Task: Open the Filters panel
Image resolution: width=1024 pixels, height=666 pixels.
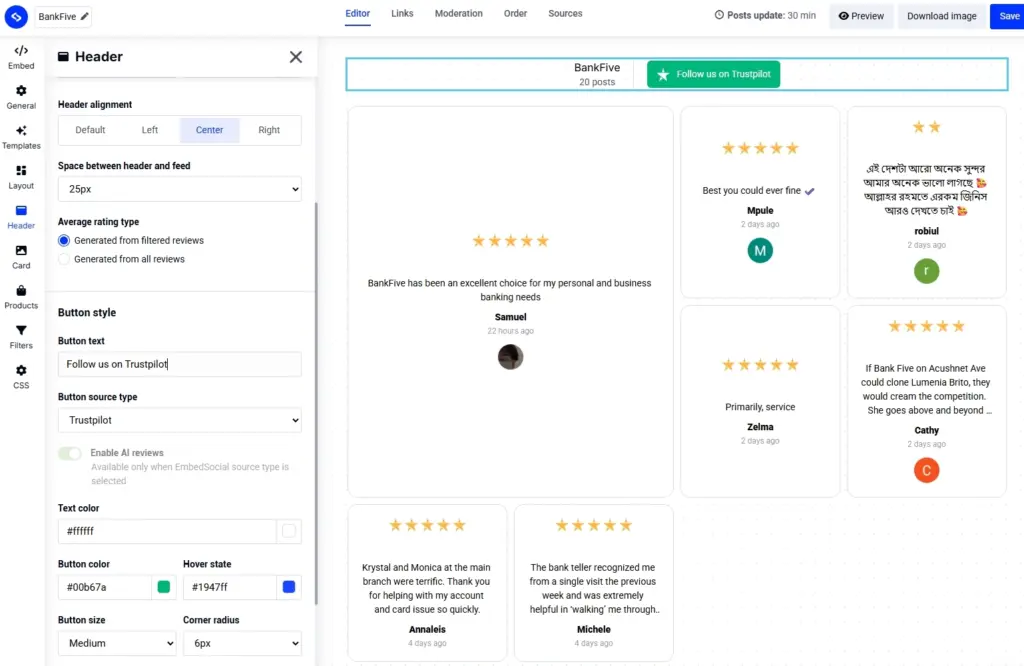Action: pos(21,335)
